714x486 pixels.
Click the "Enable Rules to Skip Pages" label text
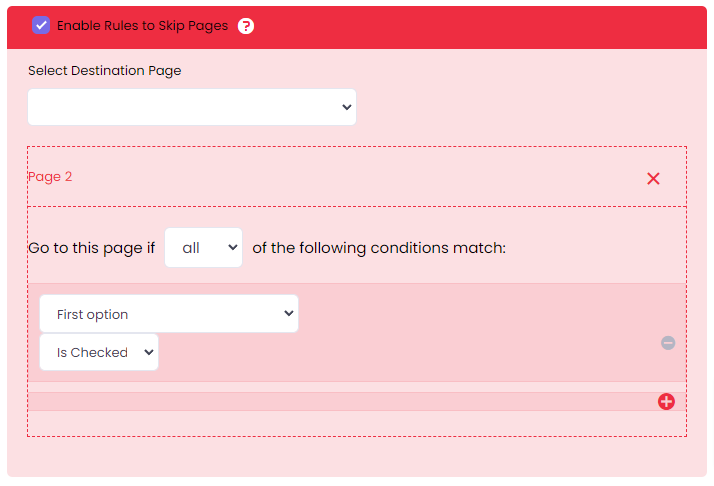pos(142,26)
